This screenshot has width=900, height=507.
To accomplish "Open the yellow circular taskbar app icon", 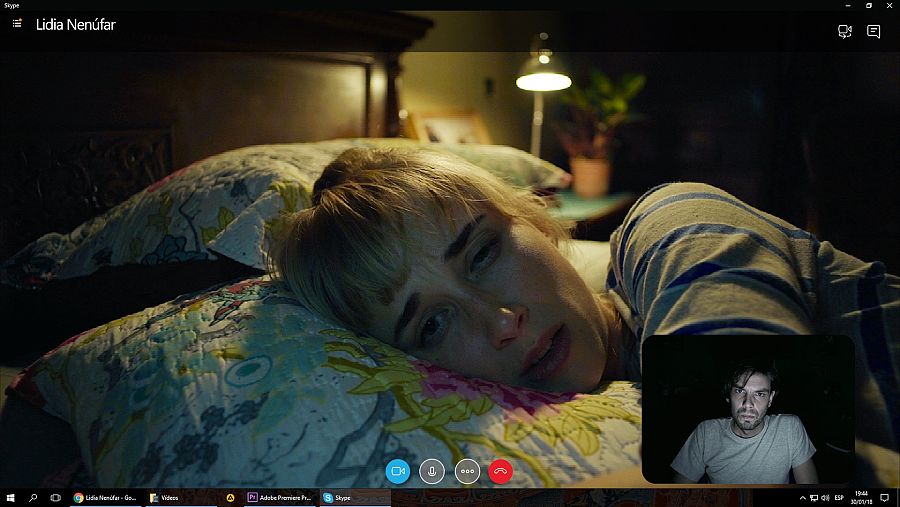I will 230,498.
